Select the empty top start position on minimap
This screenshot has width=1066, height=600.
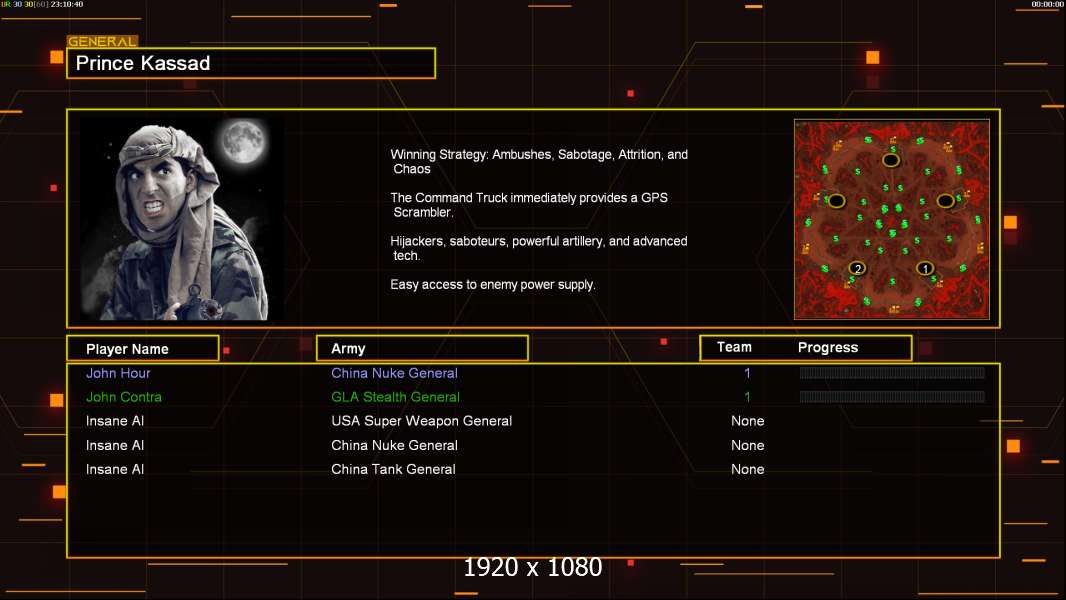click(x=891, y=160)
